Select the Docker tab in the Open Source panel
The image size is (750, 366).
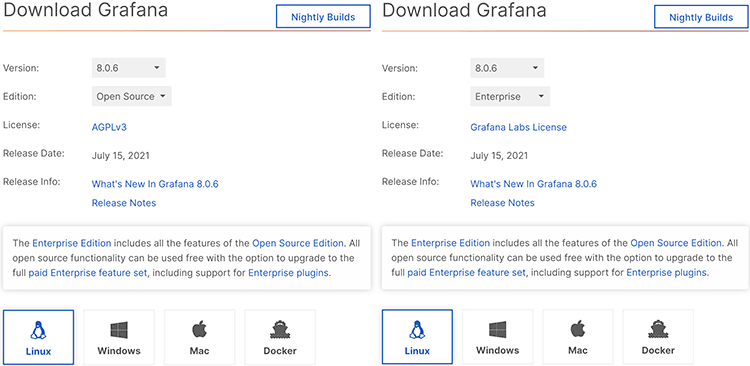click(x=280, y=337)
